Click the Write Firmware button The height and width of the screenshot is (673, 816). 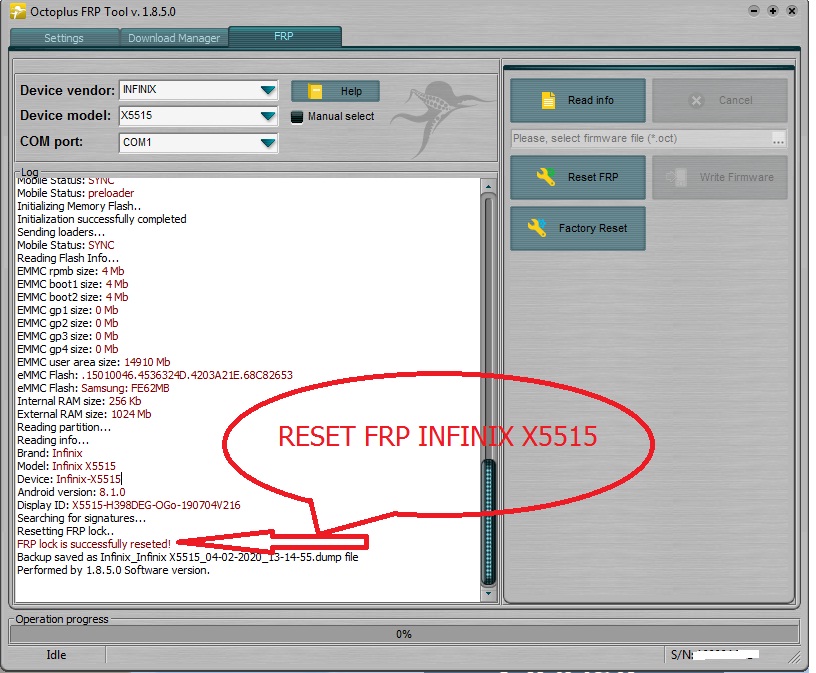720,177
